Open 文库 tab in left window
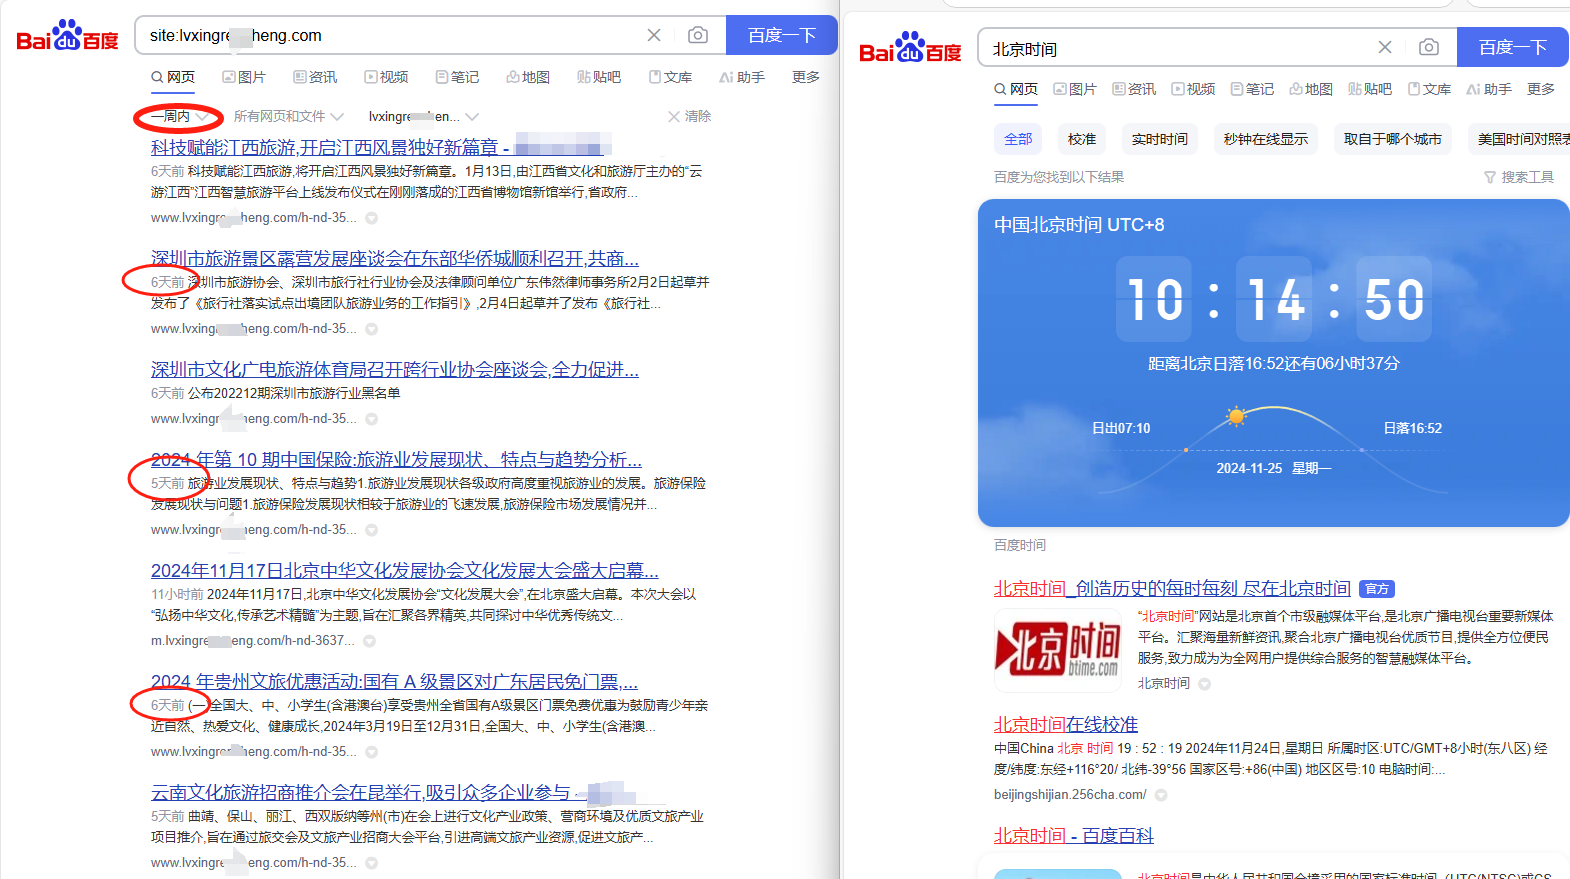This screenshot has width=1570, height=879. pos(670,77)
